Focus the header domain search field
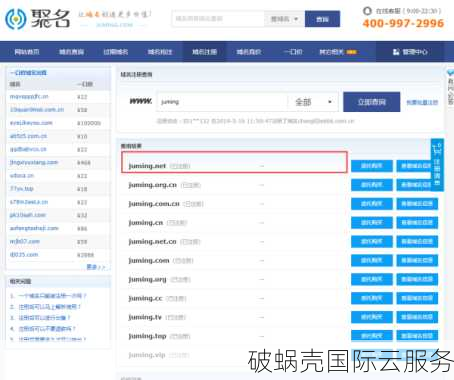 click(x=218, y=19)
